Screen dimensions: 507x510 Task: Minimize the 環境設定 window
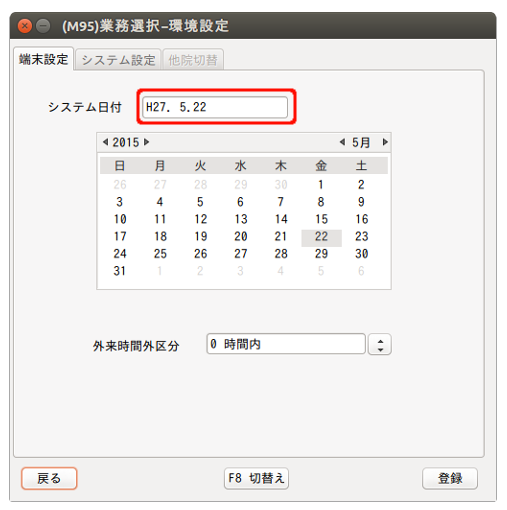43,26
